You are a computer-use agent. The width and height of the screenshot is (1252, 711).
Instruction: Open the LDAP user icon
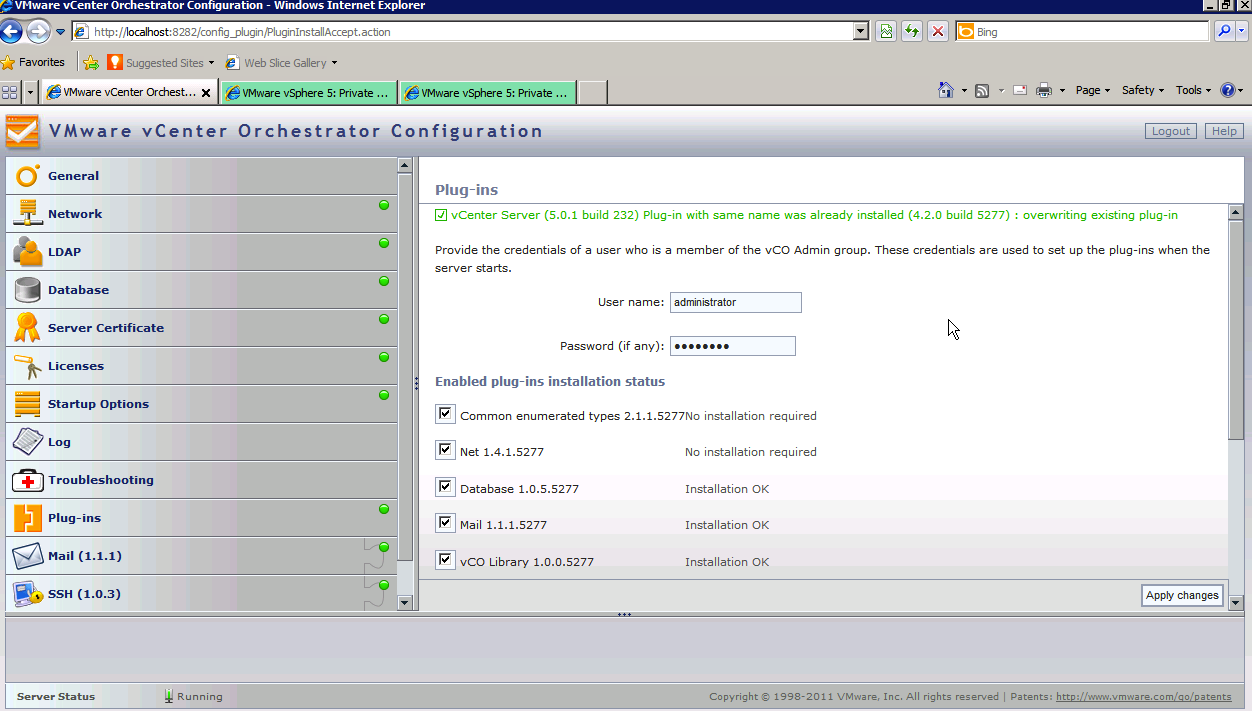click(27, 252)
